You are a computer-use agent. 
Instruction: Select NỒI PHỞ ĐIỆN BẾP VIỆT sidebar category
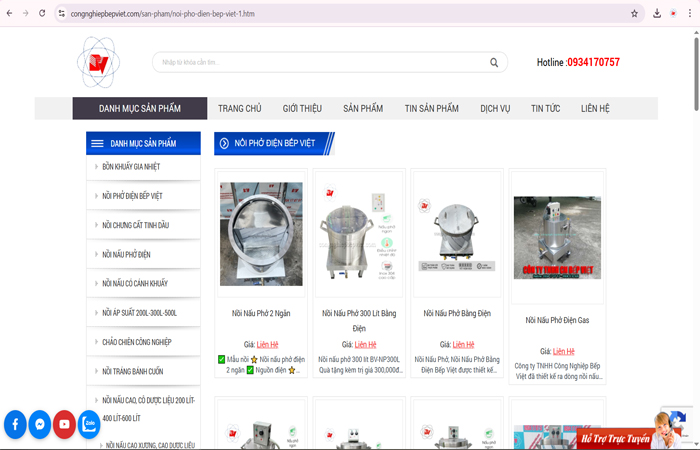point(143,196)
